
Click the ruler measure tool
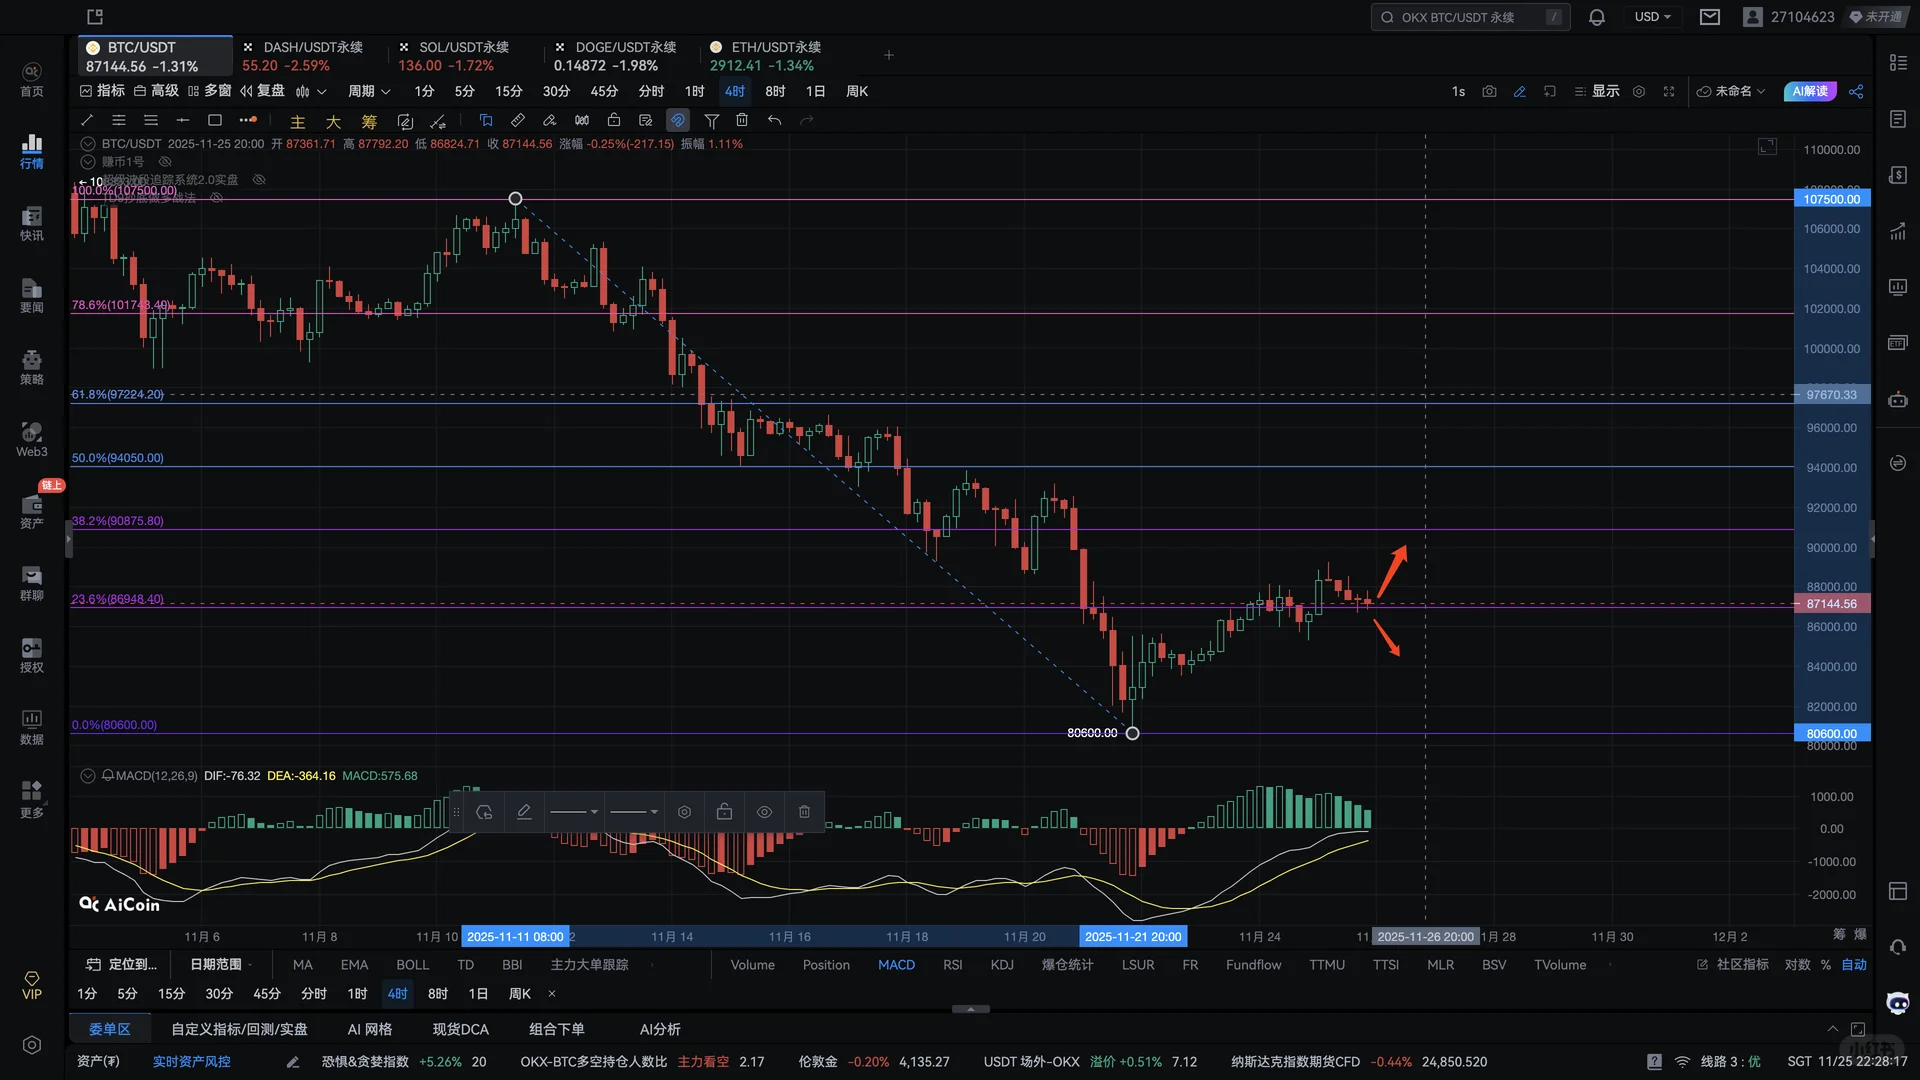[517, 120]
